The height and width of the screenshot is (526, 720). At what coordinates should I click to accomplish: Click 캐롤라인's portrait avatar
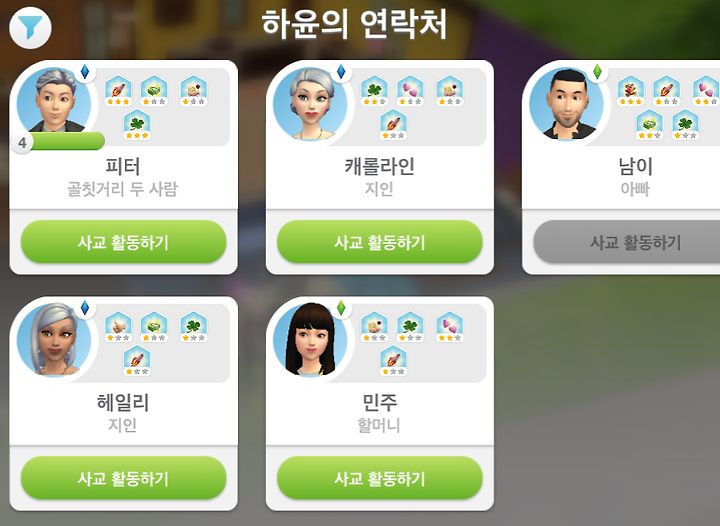310,103
